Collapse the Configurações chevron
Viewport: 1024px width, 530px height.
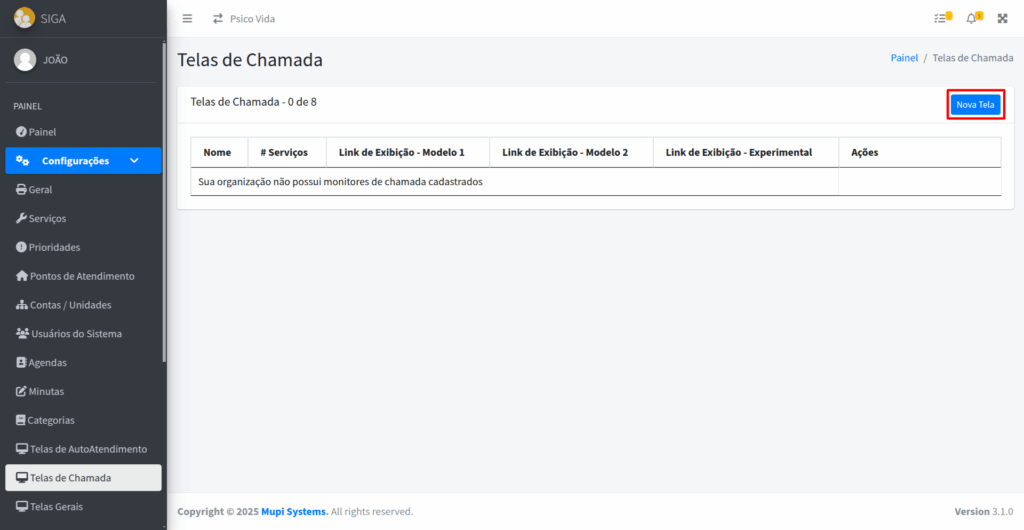coord(134,161)
